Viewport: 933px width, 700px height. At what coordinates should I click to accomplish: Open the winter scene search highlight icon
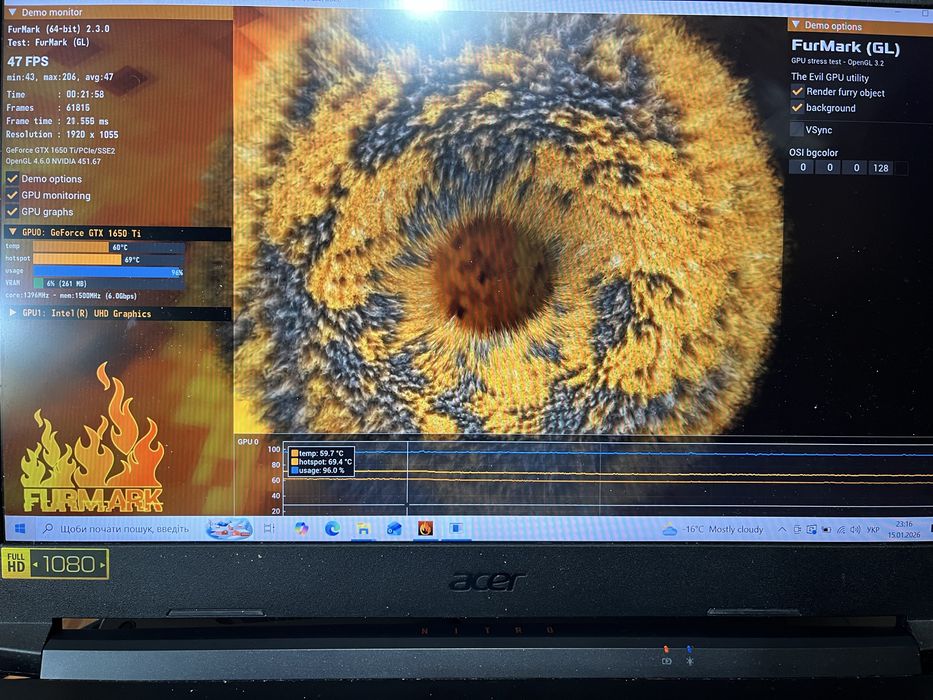point(229,529)
